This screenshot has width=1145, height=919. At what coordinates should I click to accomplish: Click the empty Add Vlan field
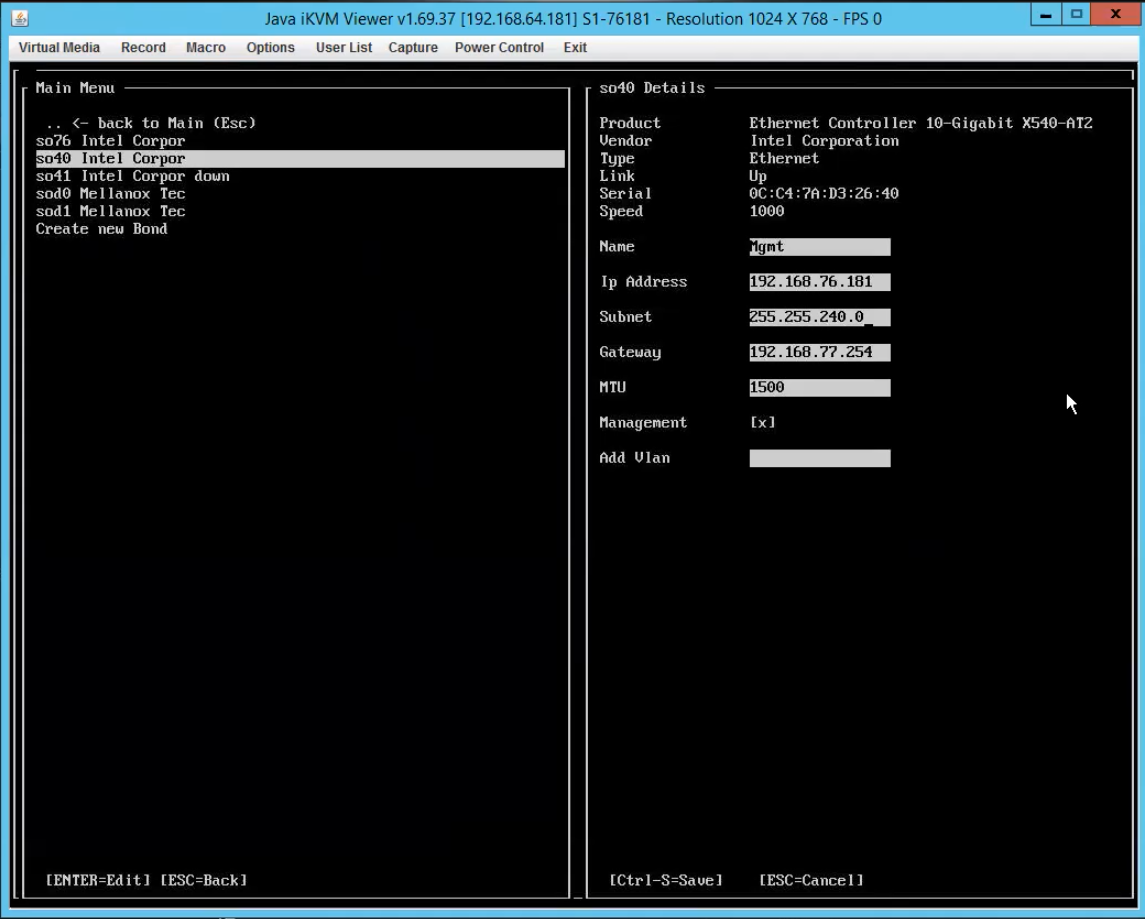coord(818,457)
